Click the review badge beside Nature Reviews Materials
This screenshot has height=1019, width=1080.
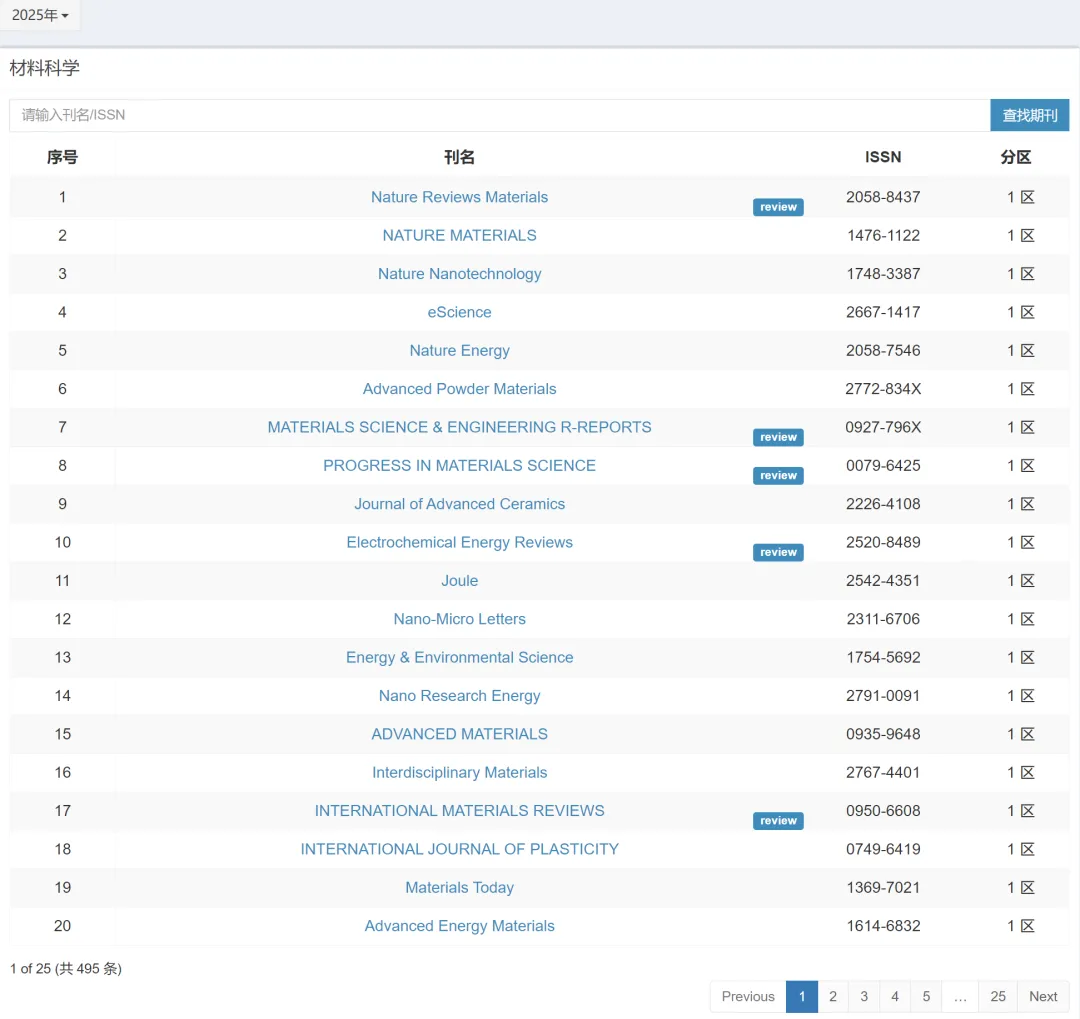pos(778,207)
